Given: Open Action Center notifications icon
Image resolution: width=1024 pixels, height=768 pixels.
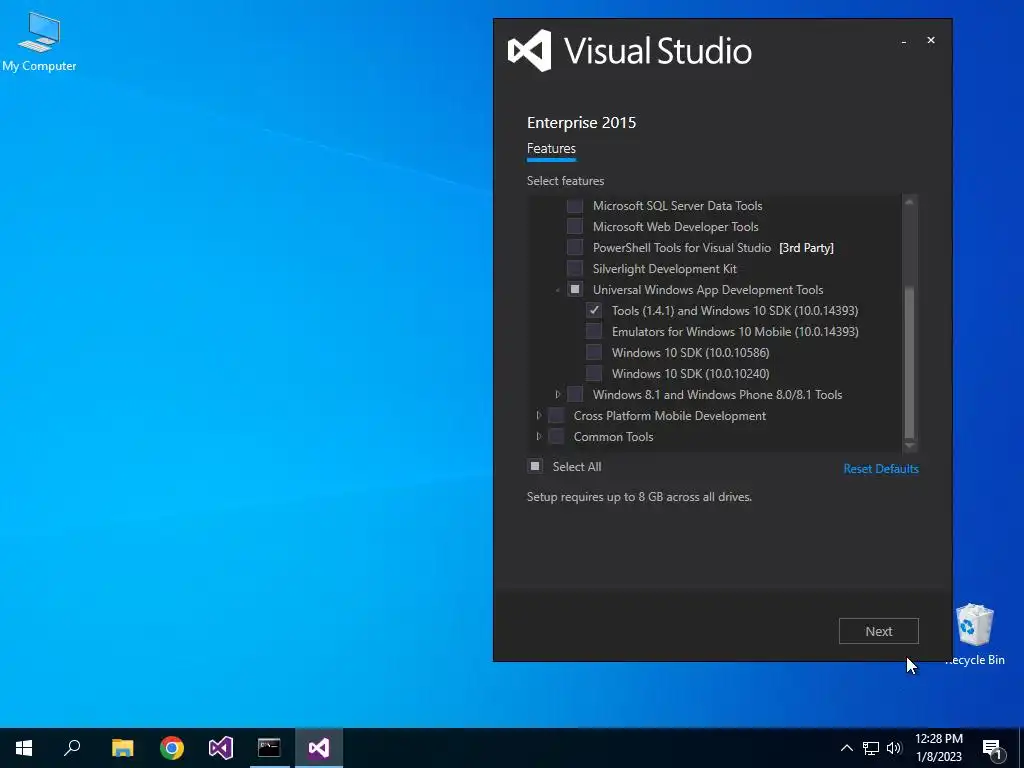Looking at the screenshot, I should (992, 748).
